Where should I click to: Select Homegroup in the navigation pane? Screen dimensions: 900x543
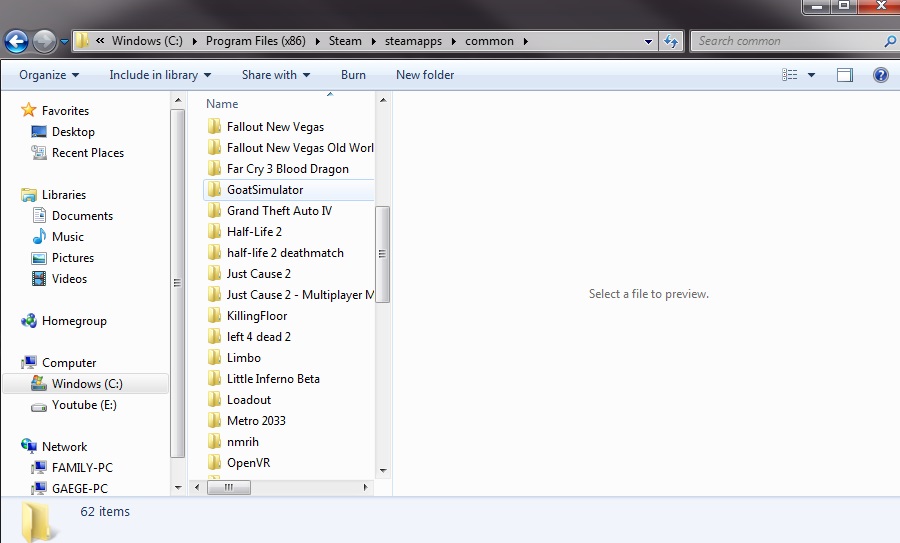coord(73,321)
